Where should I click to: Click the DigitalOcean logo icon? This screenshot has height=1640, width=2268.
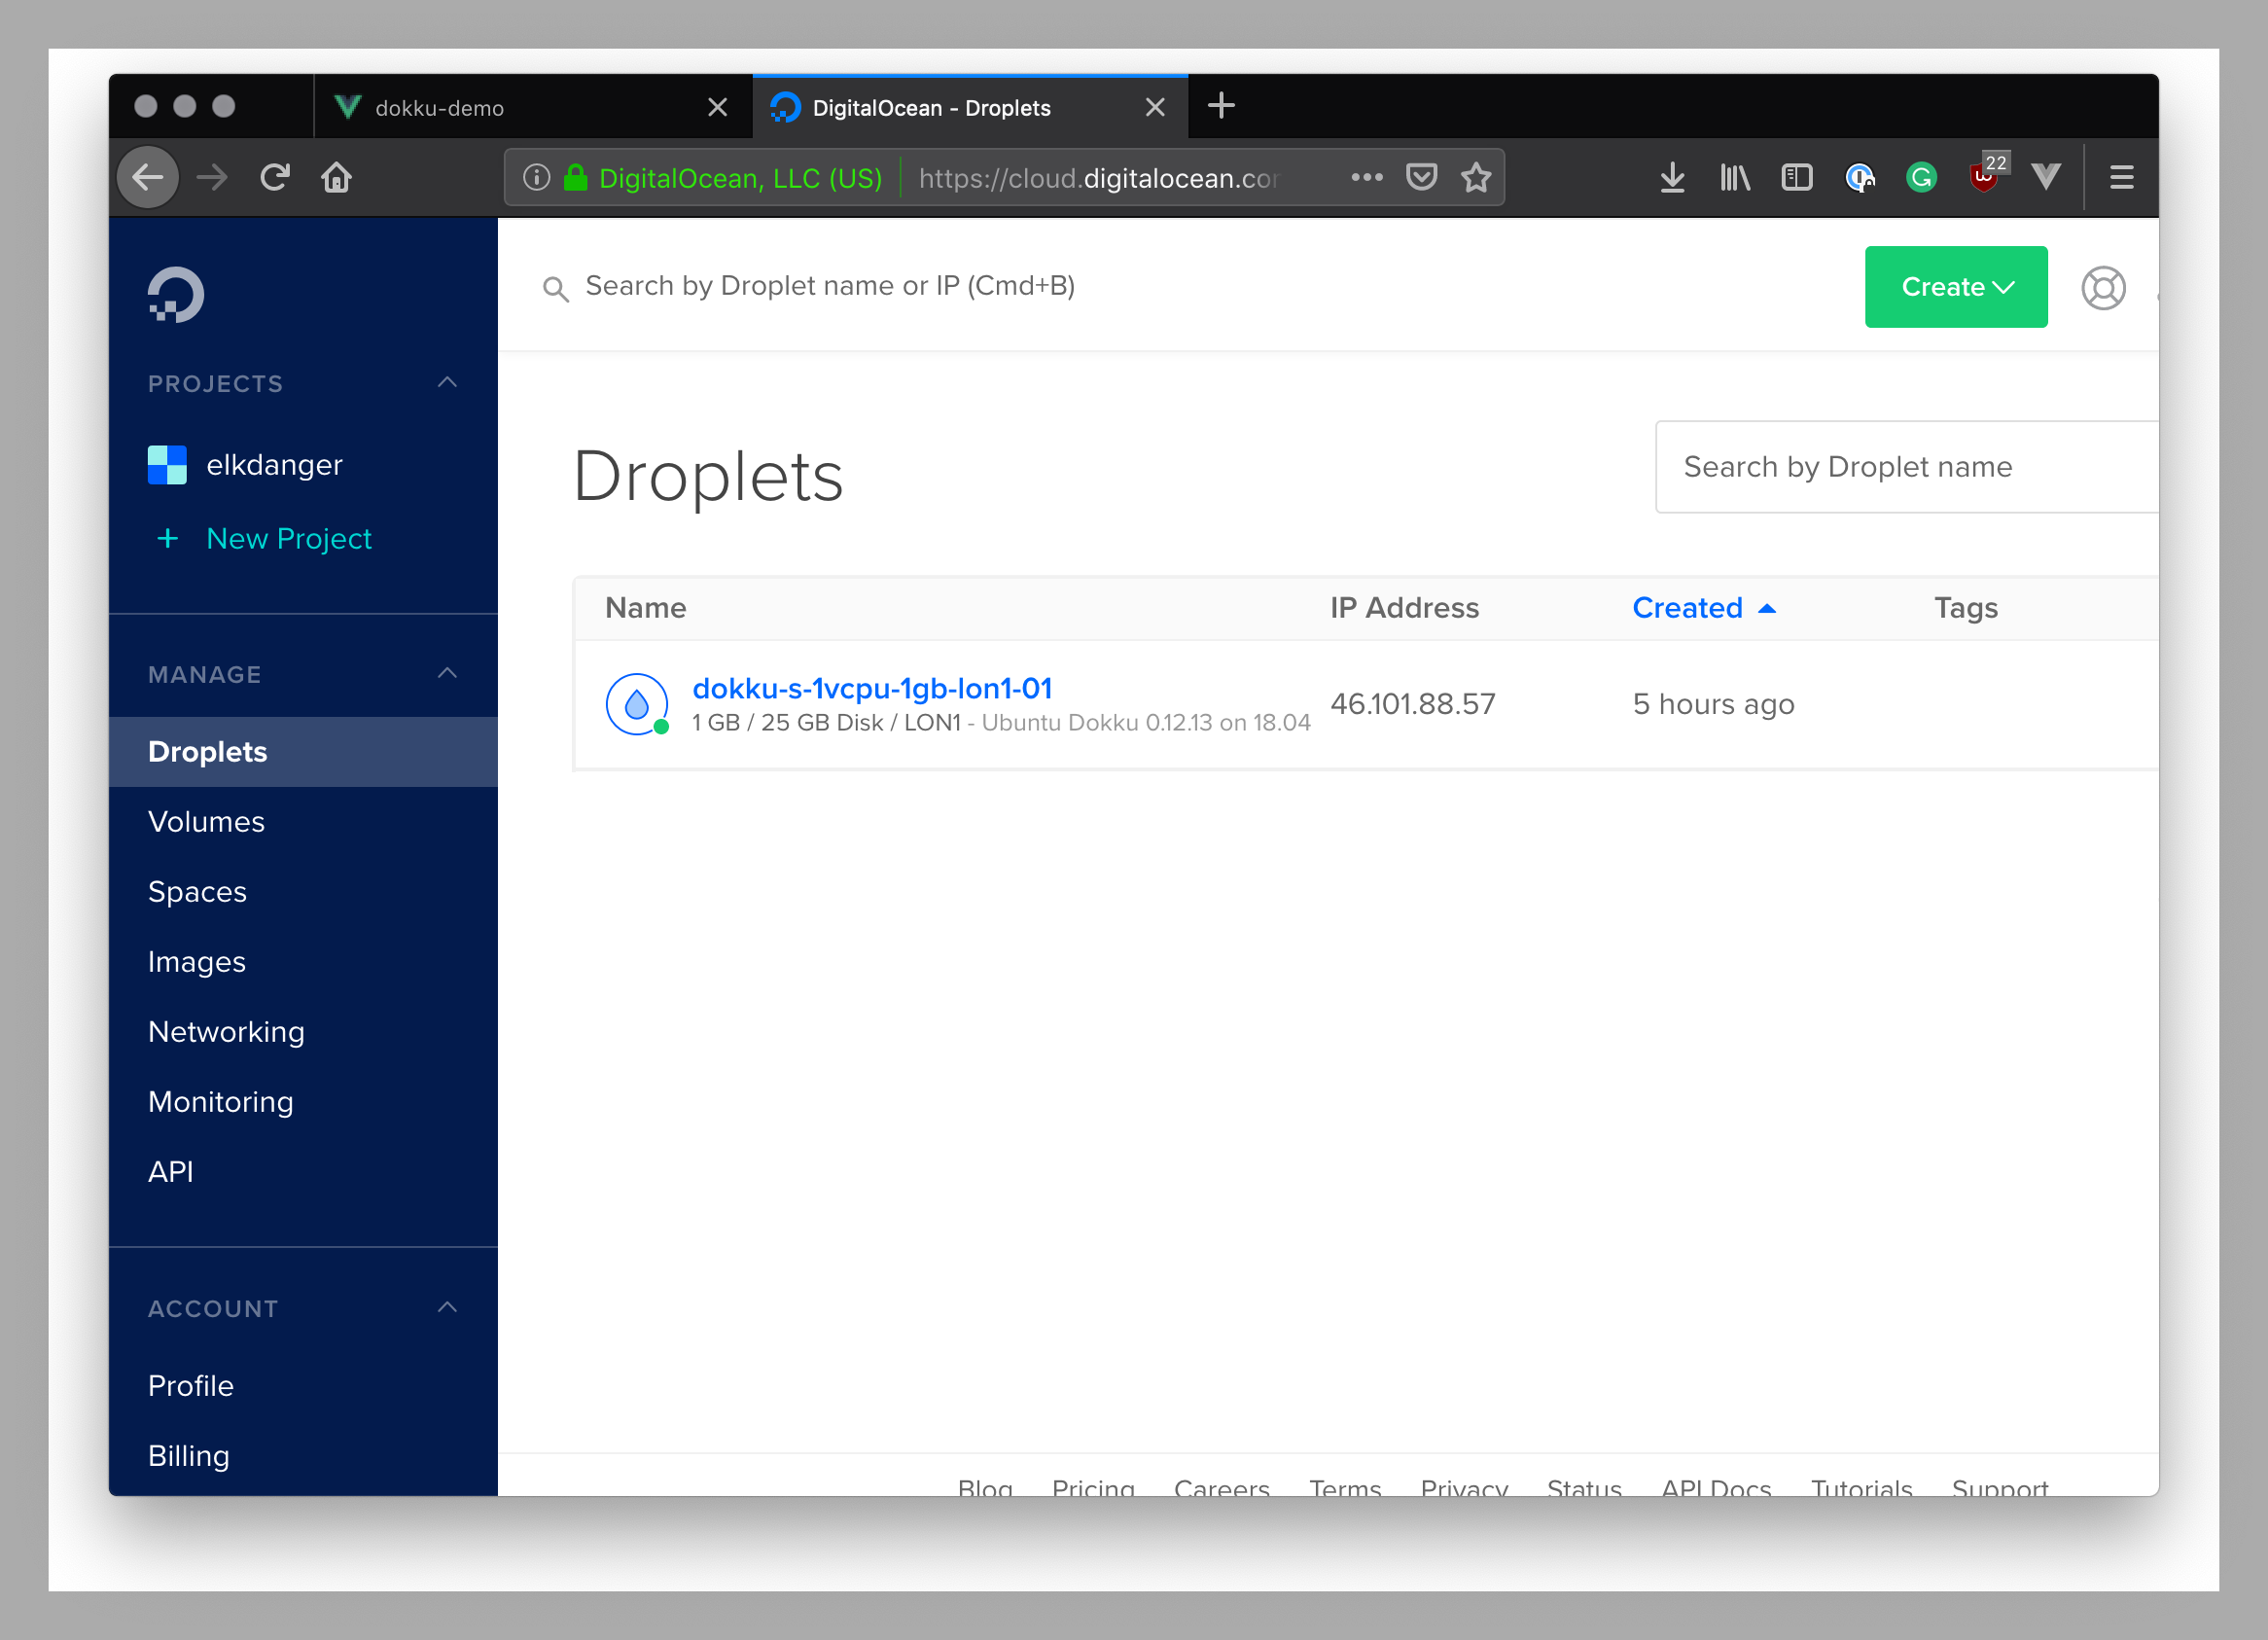(176, 294)
